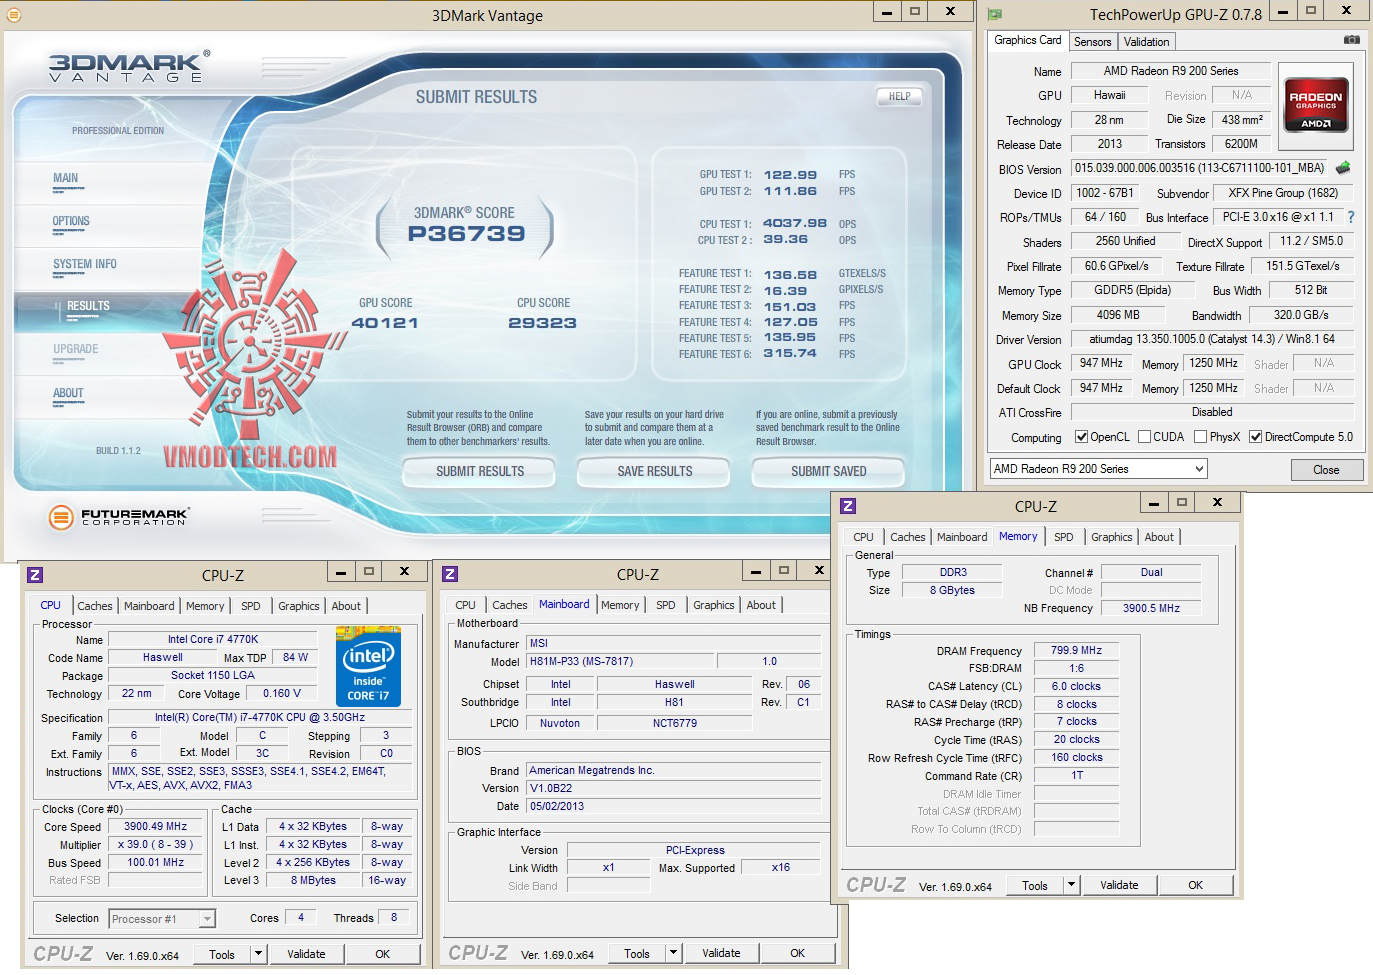Viewport: 1373px width, 975px height.
Task: Click Validate in the CPU-Z processor window
Action: (306, 954)
